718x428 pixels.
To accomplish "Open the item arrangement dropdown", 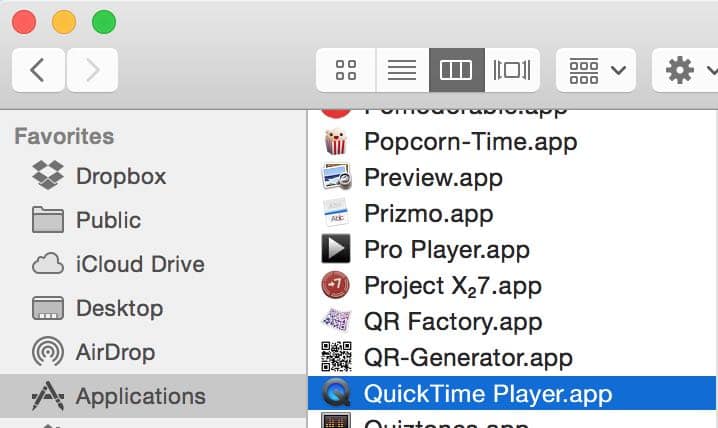I will click(596, 70).
